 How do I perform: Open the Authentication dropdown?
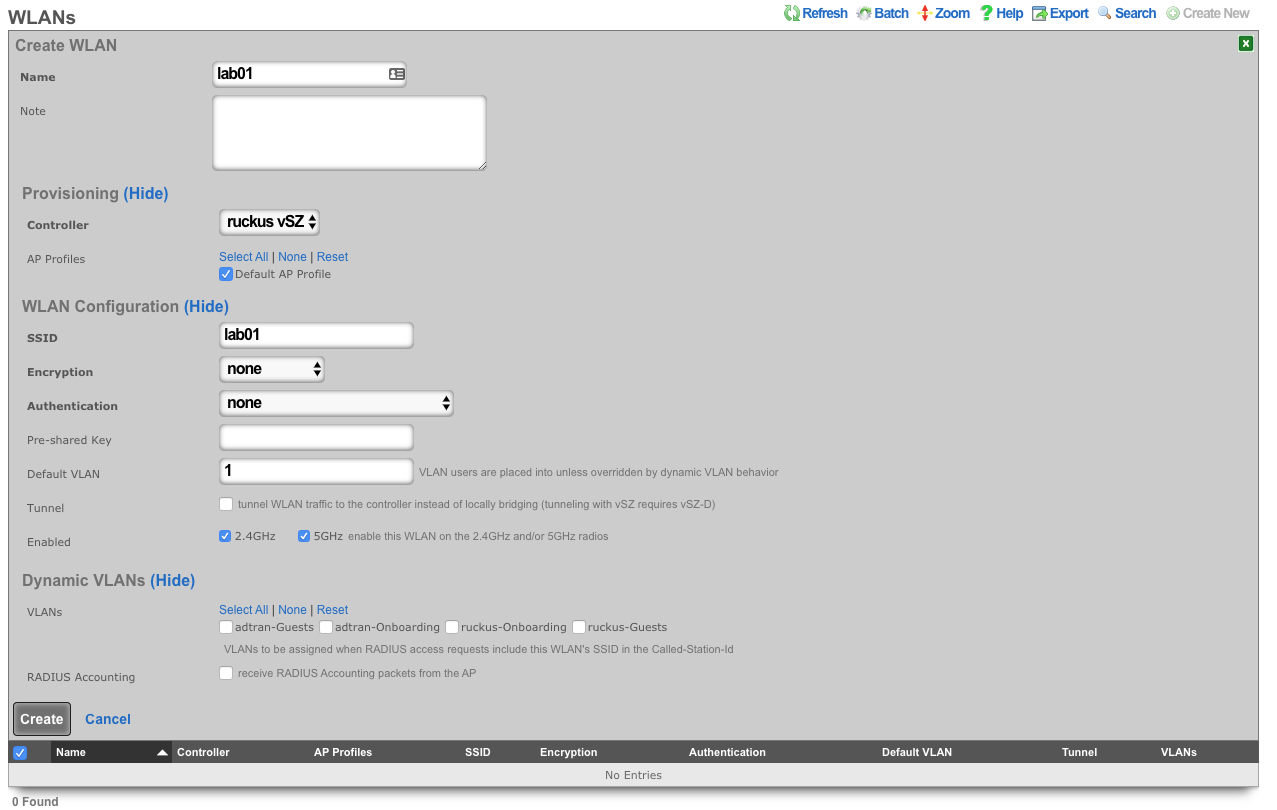click(x=336, y=403)
